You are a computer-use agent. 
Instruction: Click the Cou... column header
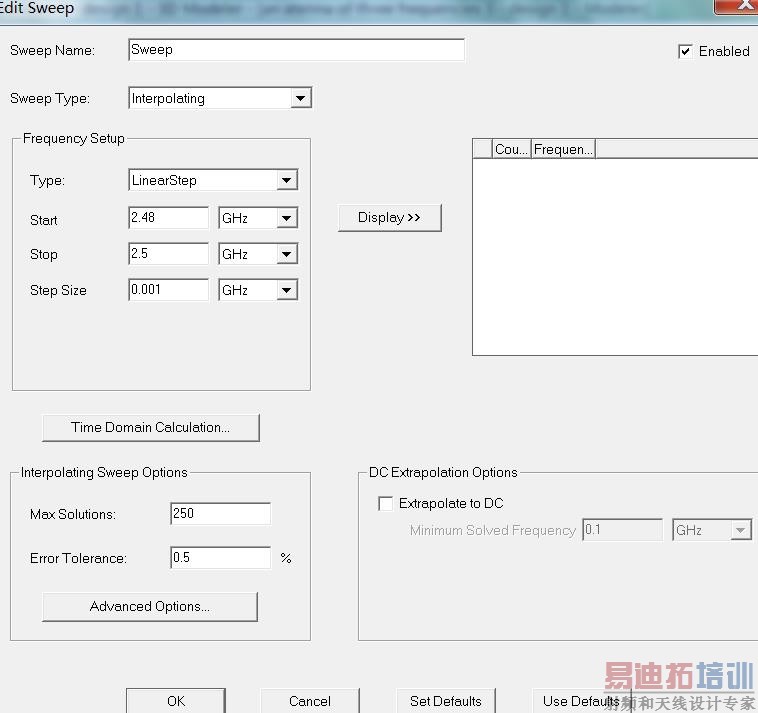(x=511, y=149)
